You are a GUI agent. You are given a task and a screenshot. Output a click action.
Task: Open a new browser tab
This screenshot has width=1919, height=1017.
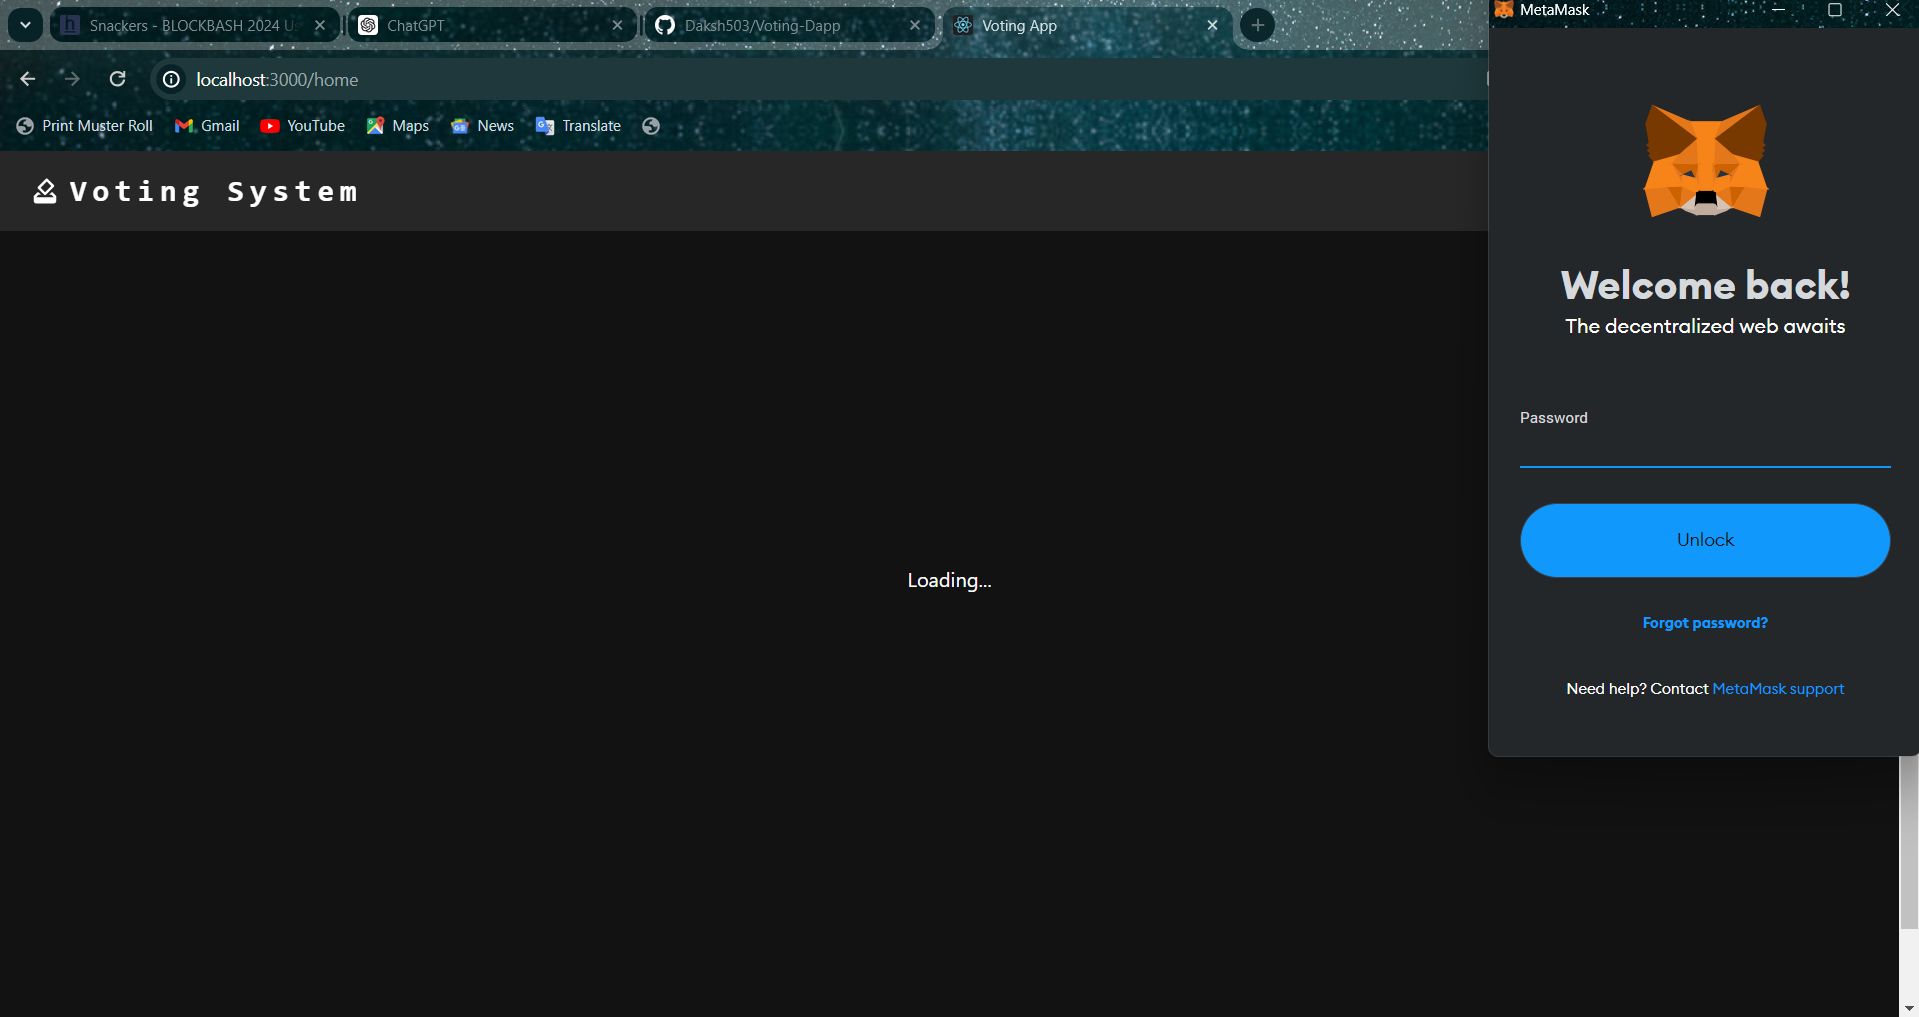(1257, 25)
